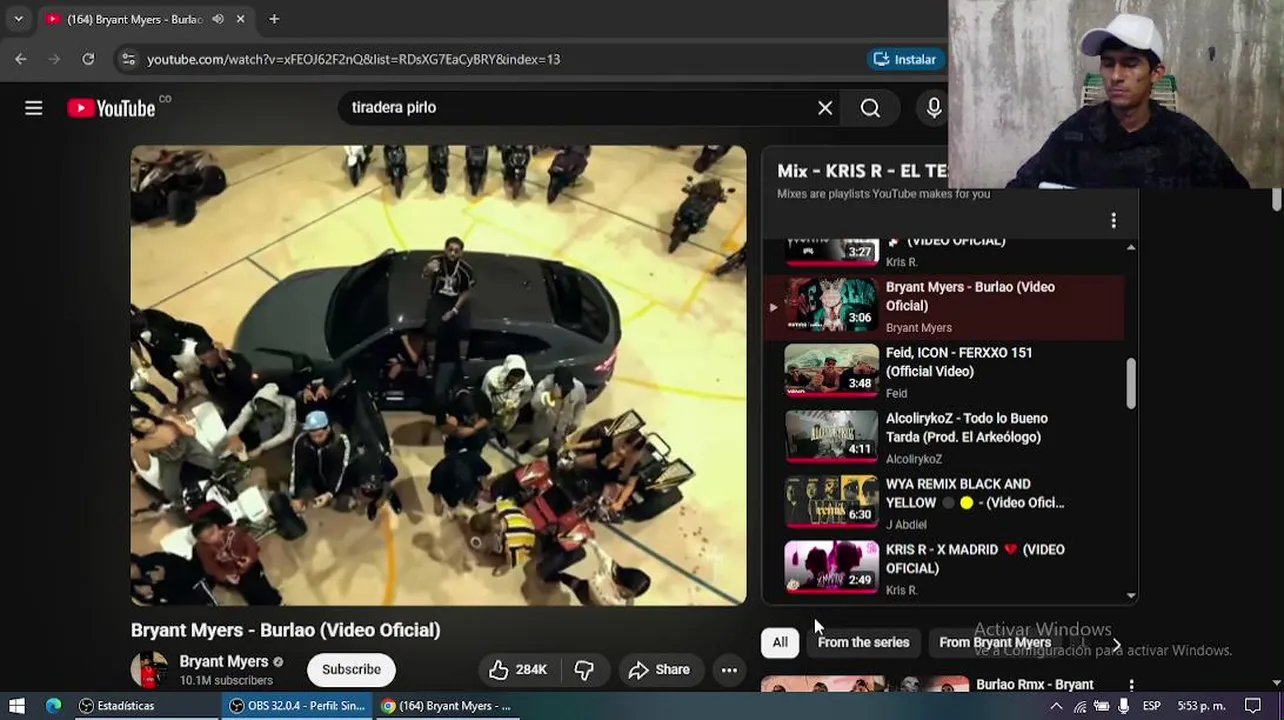Click WYA REMIX thumbnail with 6:30 duration
Viewport: 1284px width, 720px height.
point(831,502)
